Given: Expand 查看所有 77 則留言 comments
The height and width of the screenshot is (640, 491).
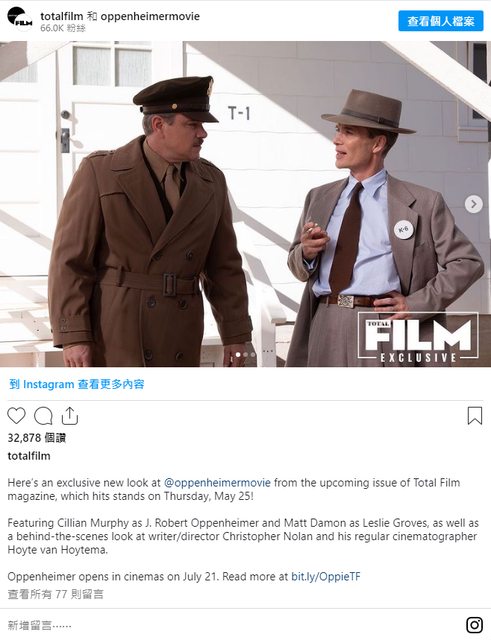Looking at the screenshot, I should (56, 594).
